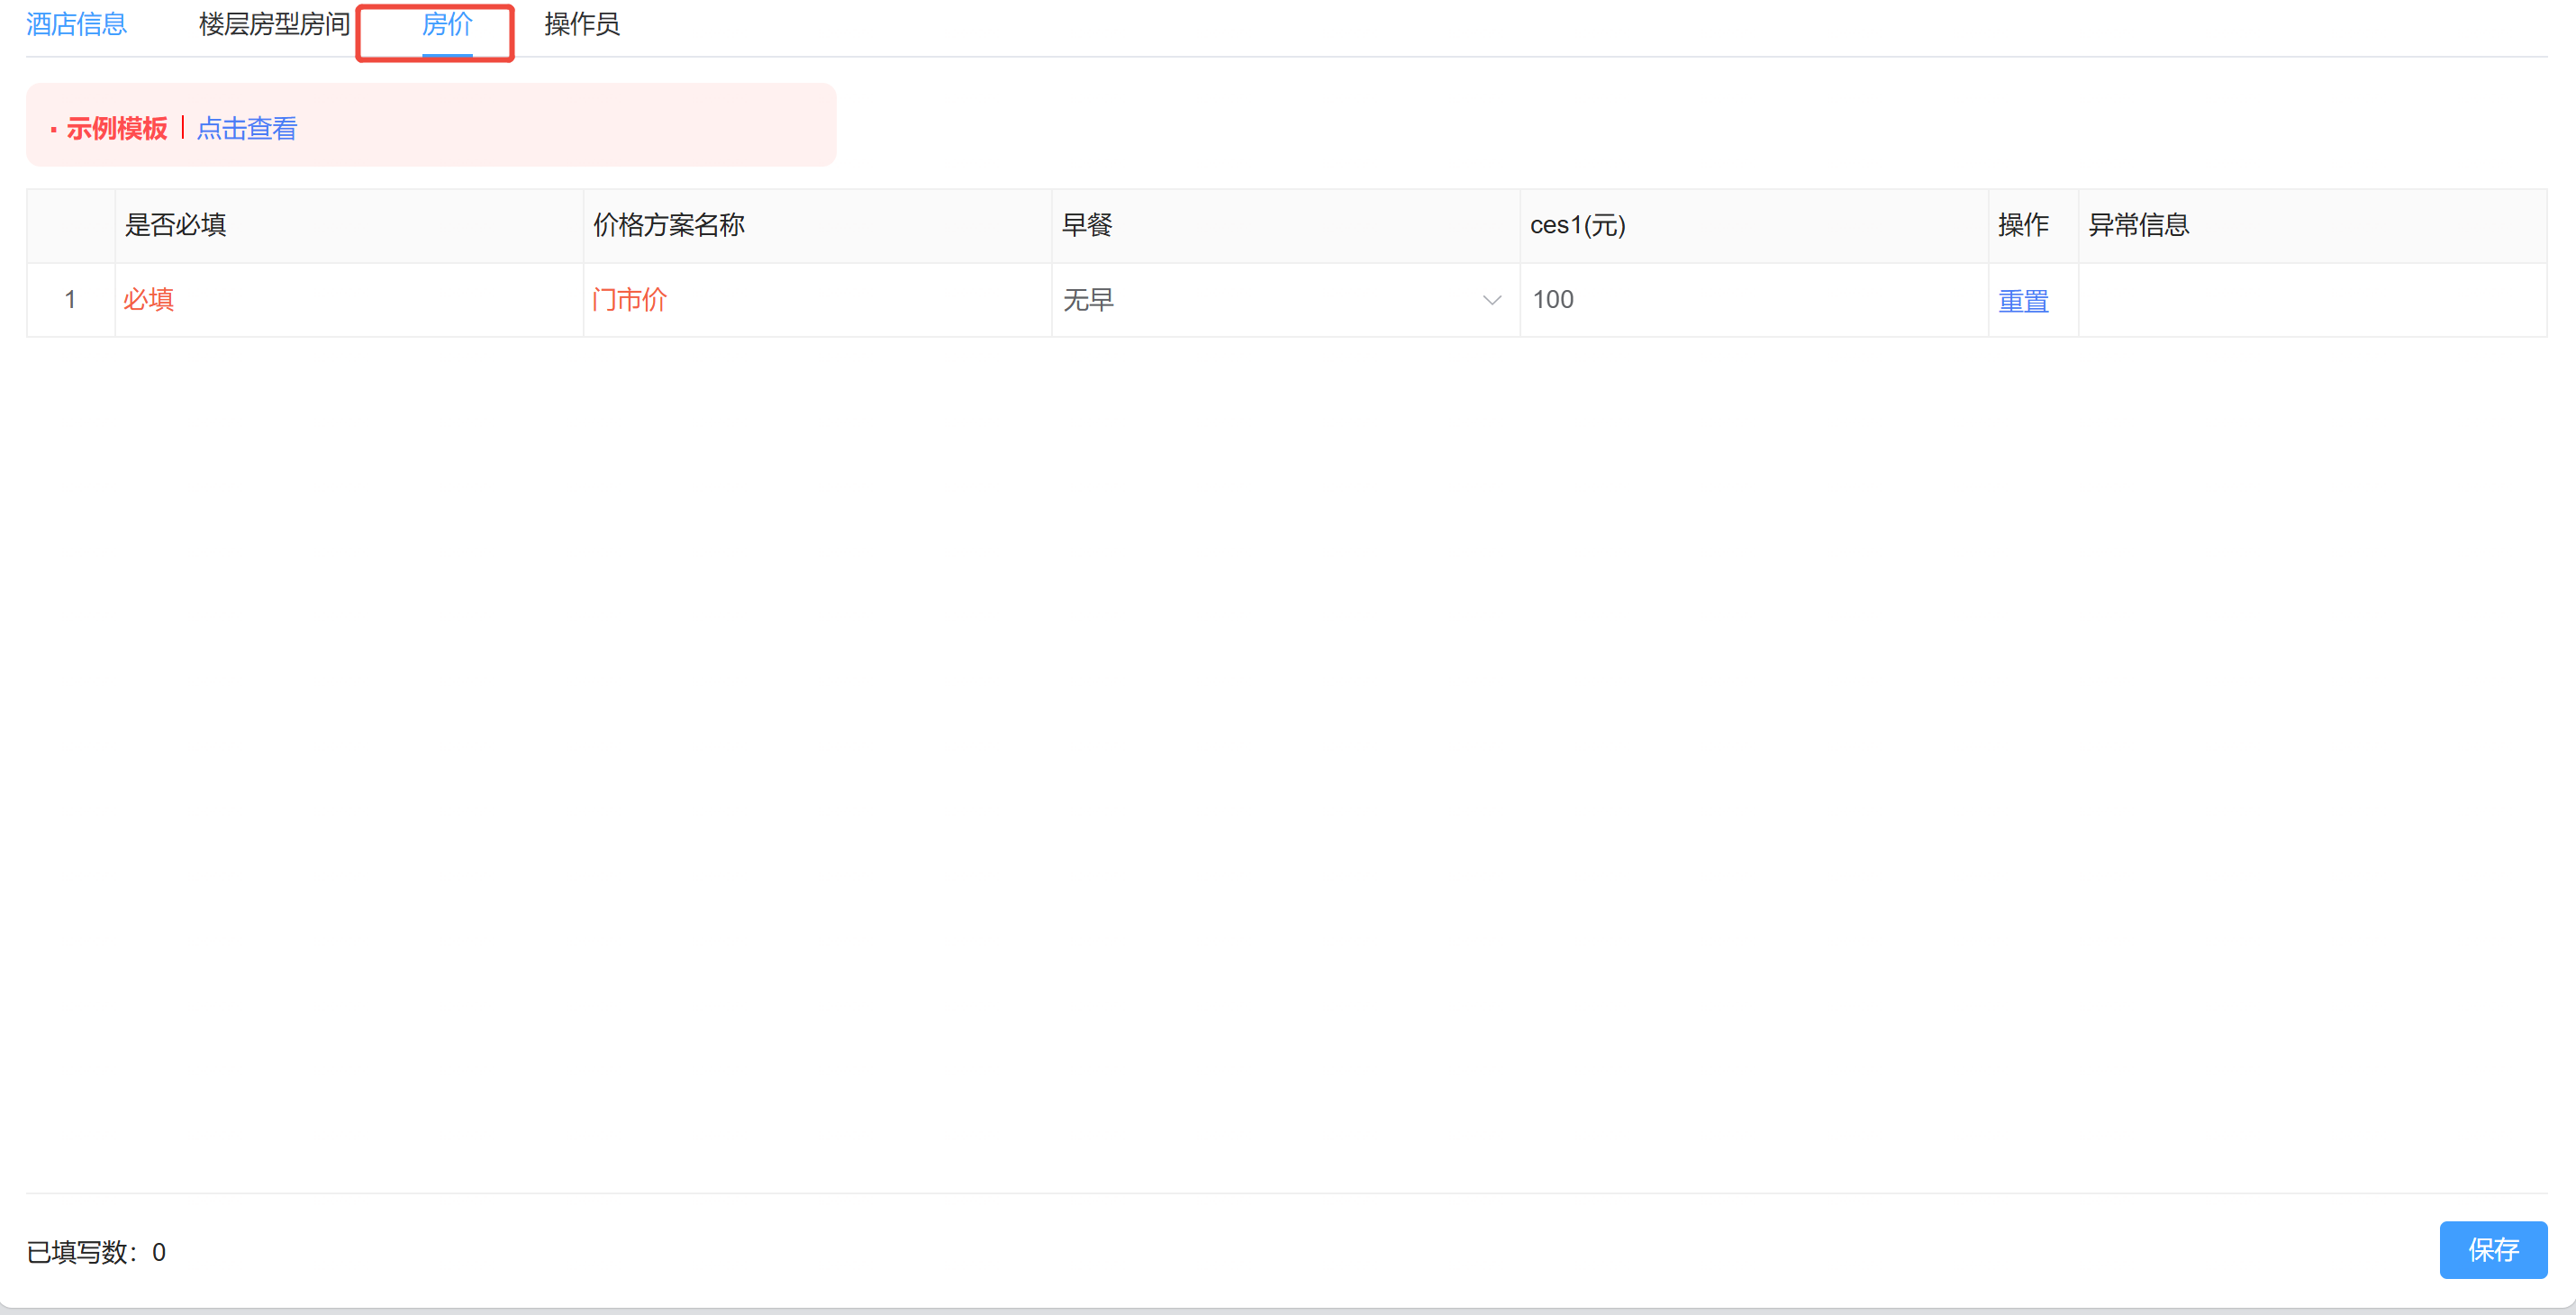Go to the 操作员 tab

(581, 24)
